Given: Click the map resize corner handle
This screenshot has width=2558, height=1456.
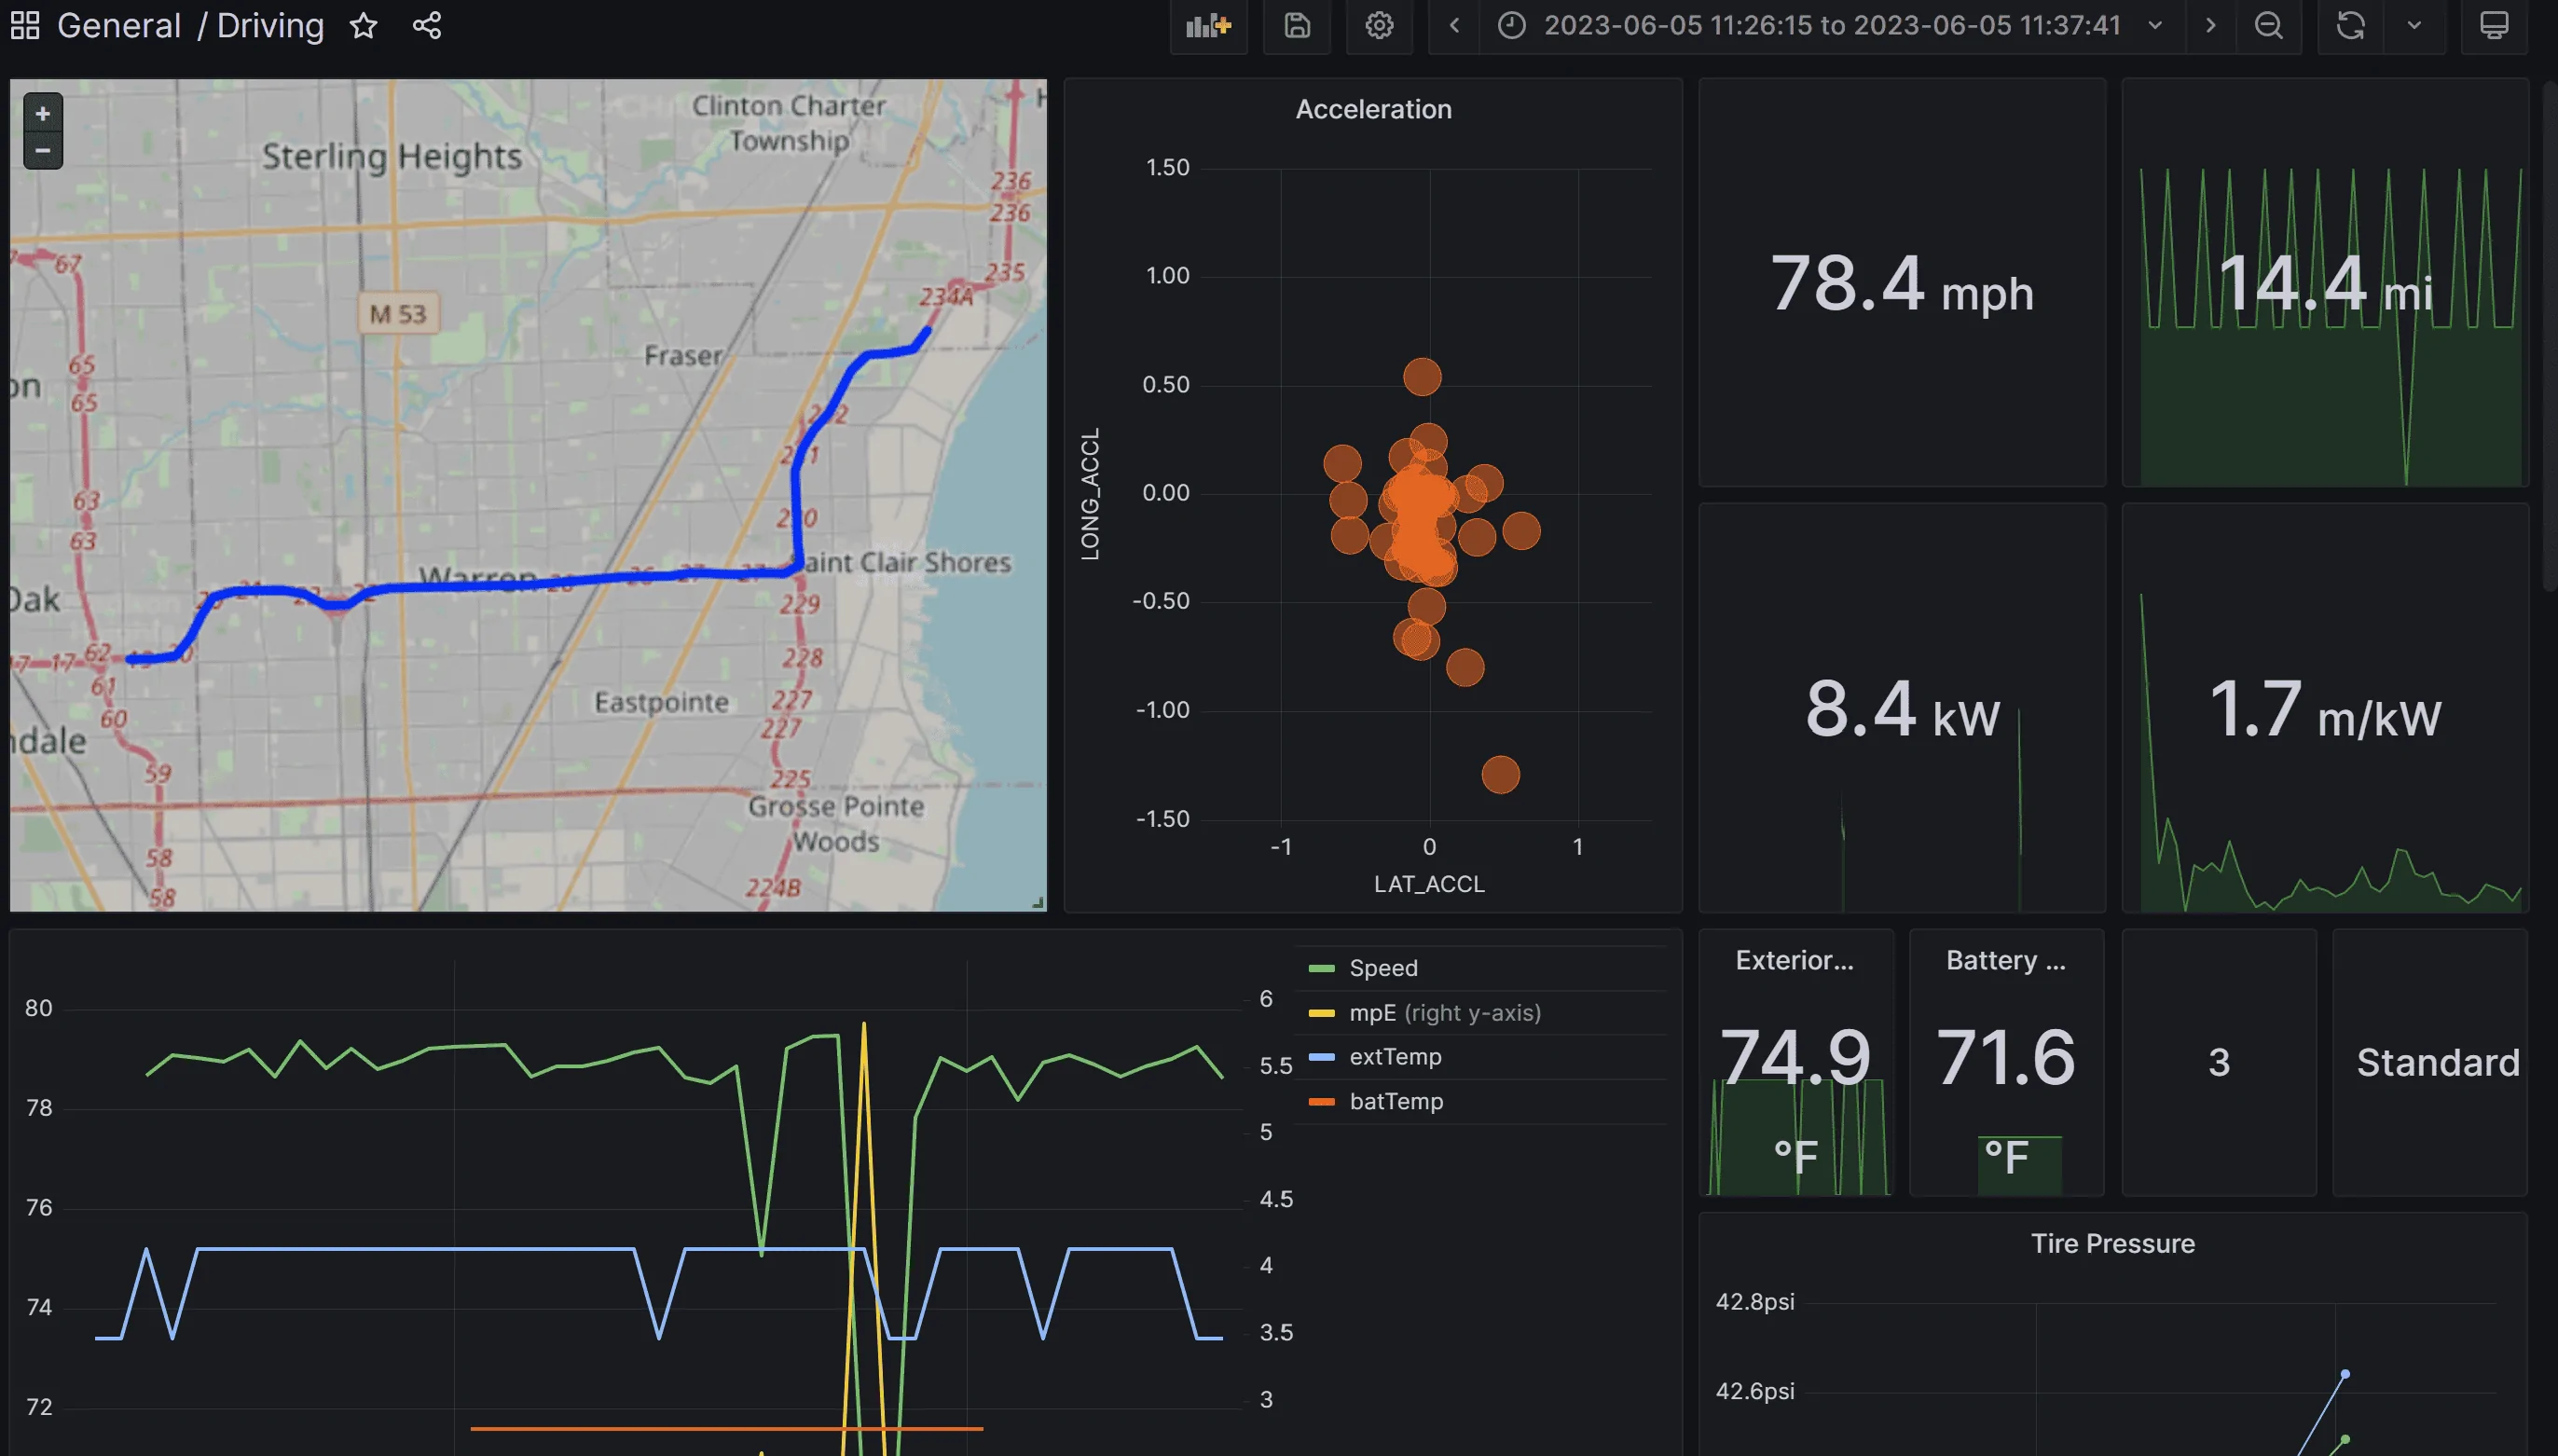Looking at the screenshot, I should 1039,903.
